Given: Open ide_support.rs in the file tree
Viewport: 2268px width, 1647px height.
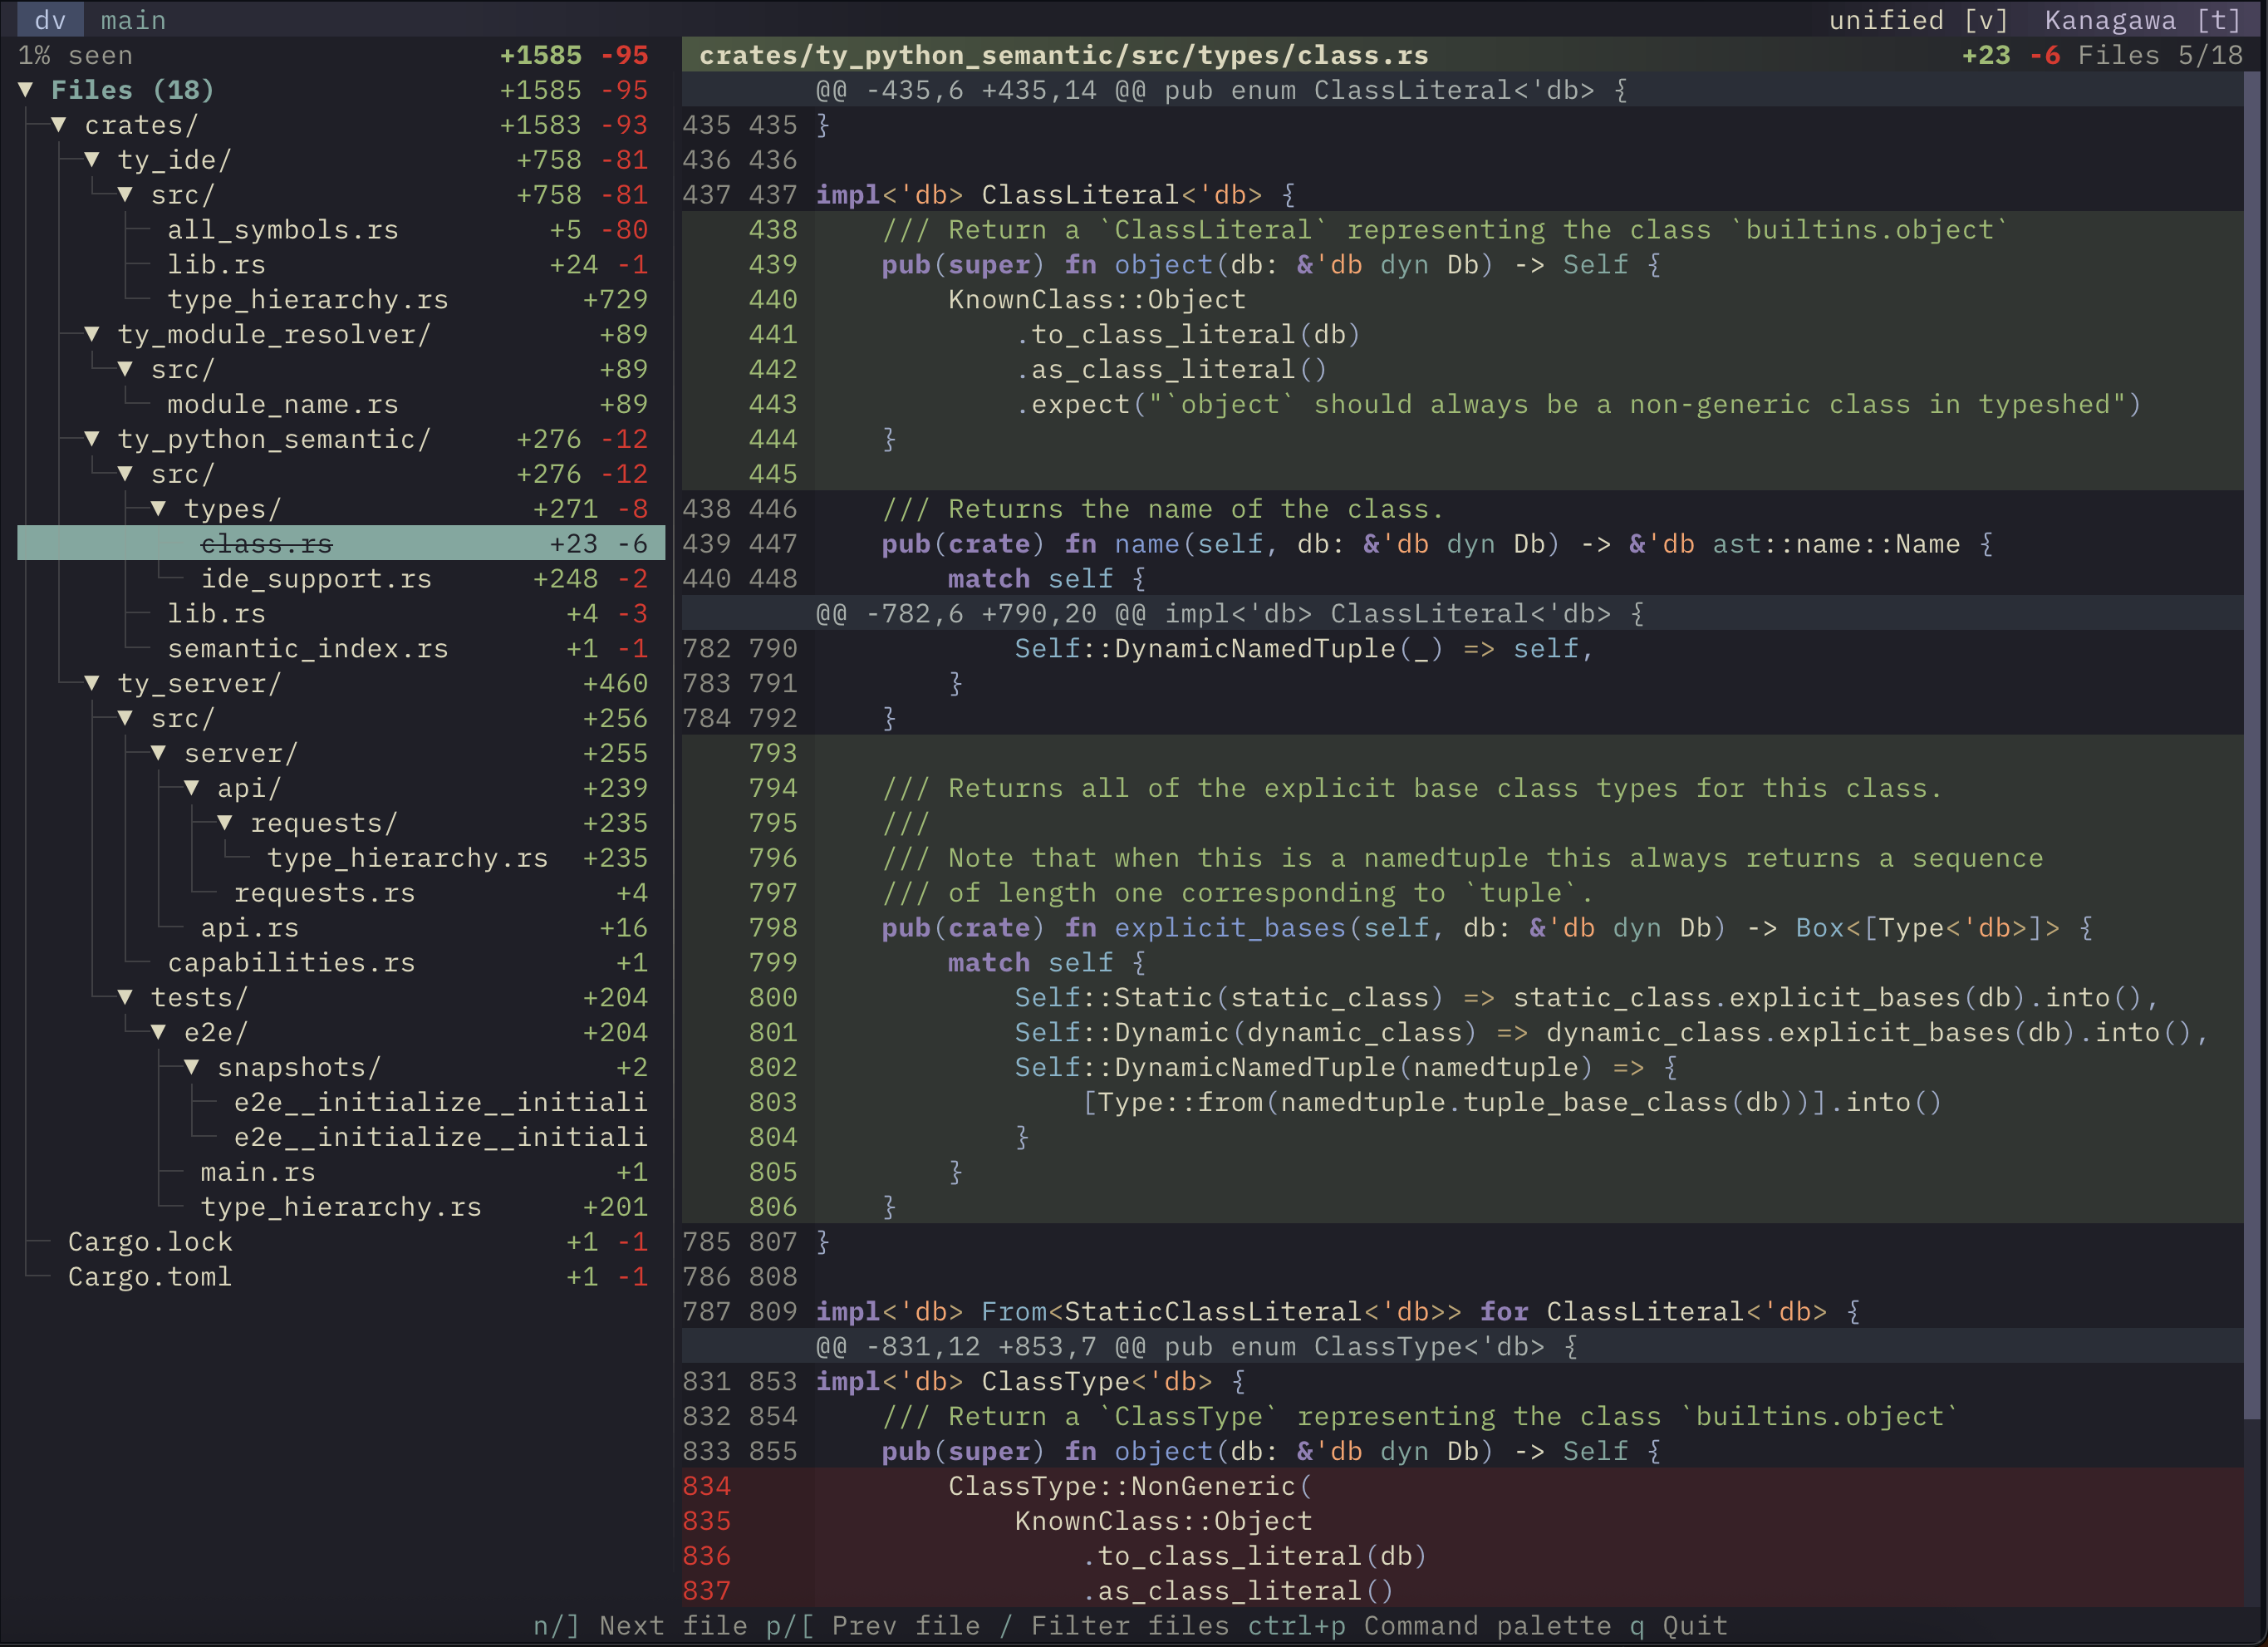Looking at the screenshot, I should 316,579.
